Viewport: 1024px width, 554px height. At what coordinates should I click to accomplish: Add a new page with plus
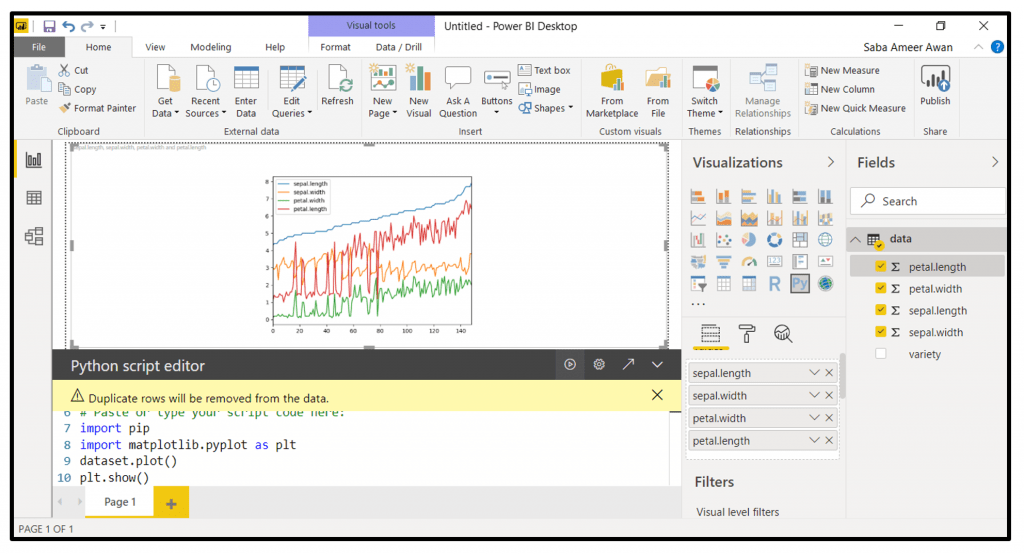pos(171,503)
